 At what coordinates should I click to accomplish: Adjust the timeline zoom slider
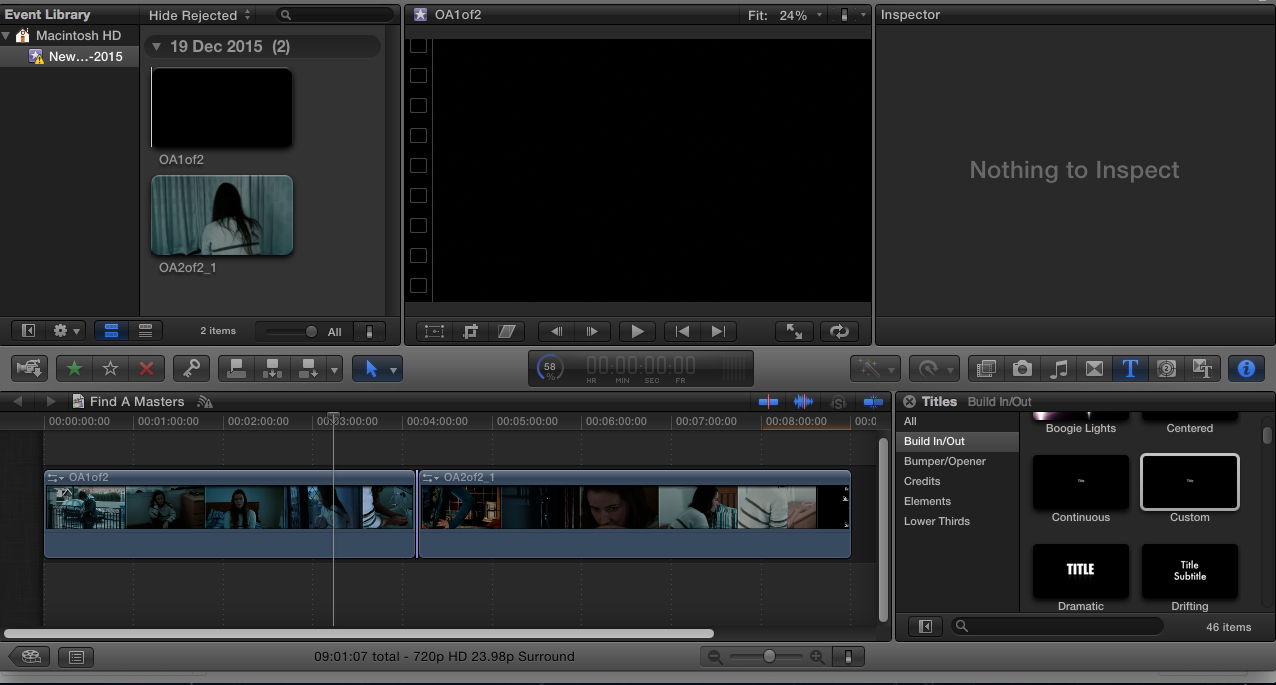(768, 657)
